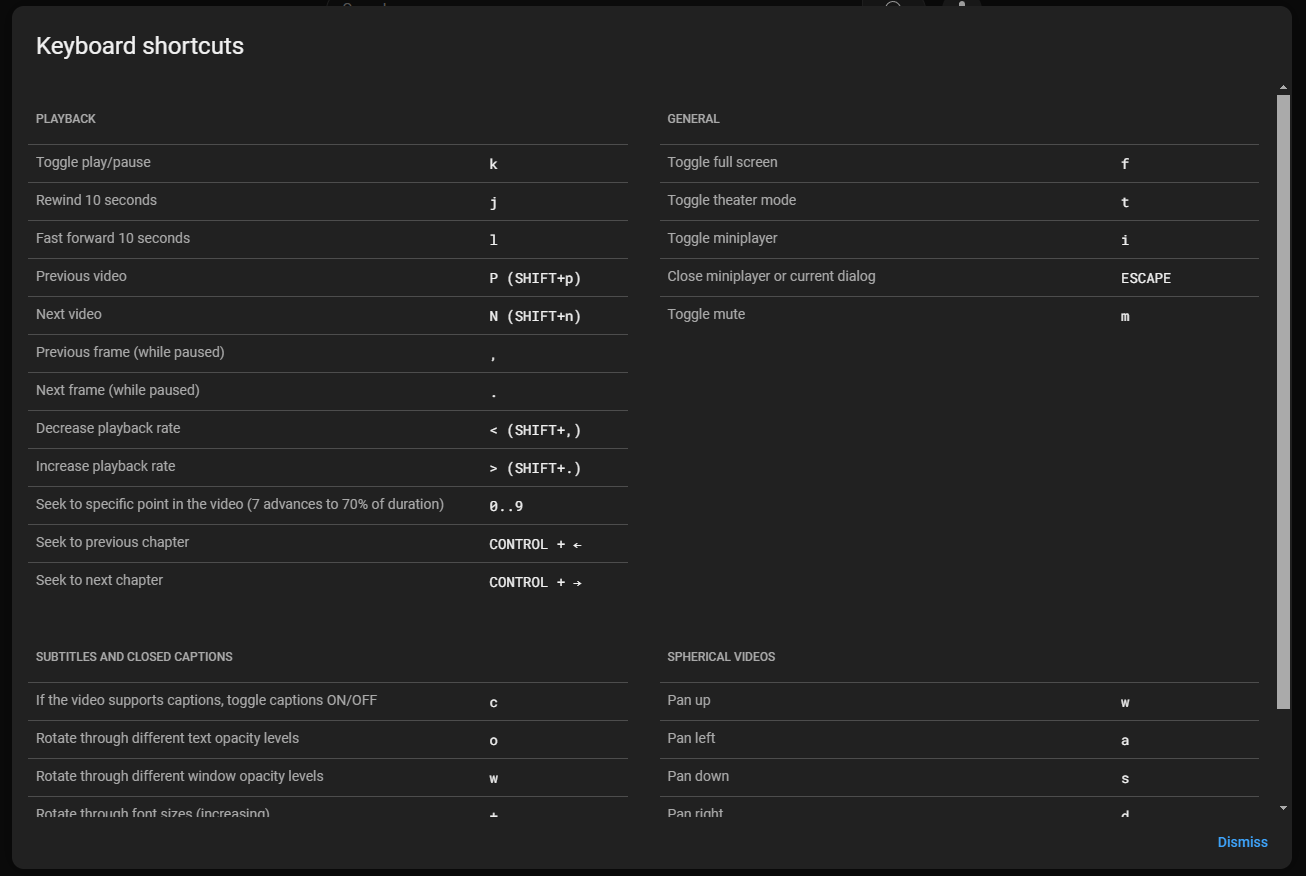Click the scrollbar down arrow
Image resolution: width=1306 pixels, height=876 pixels.
pyautogui.click(x=1283, y=807)
